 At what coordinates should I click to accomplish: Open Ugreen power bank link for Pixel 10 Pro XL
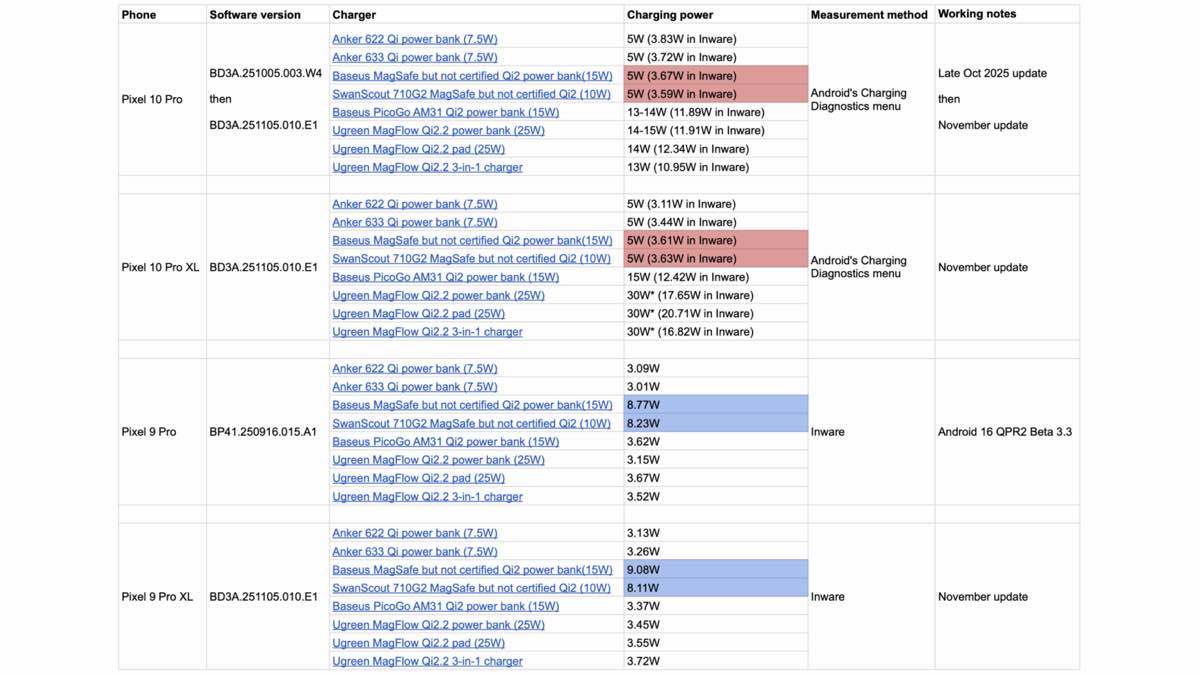[x=438, y=295]
